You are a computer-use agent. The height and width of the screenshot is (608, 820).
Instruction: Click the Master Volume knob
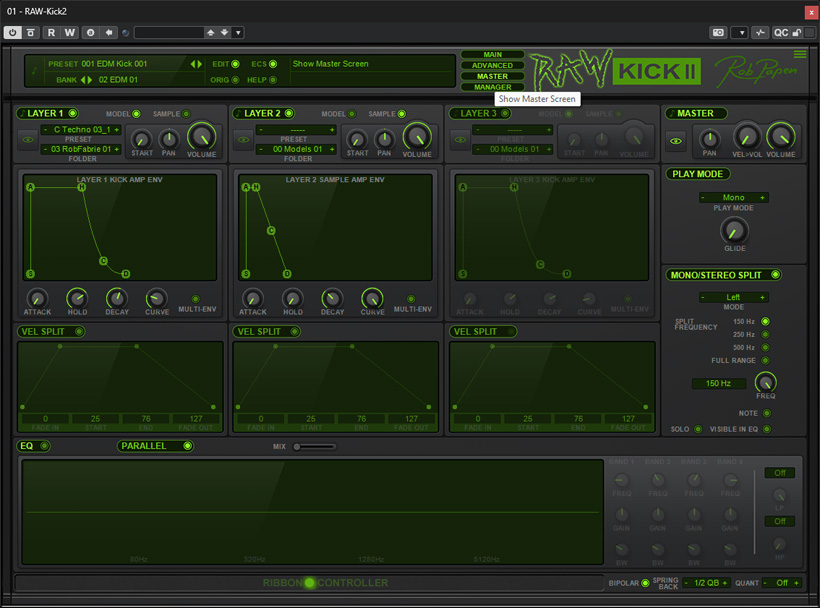780,136
